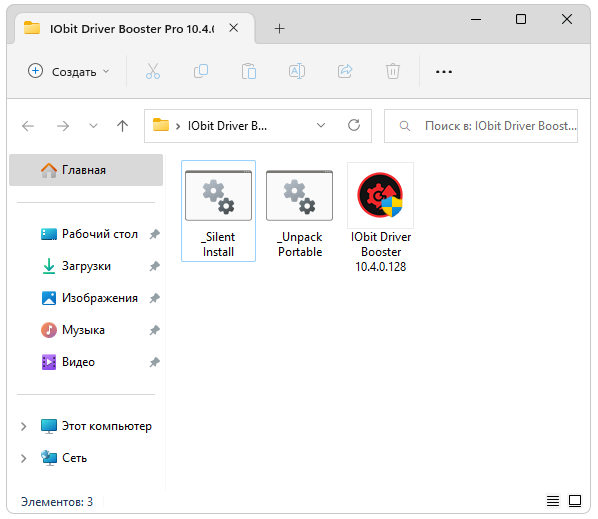This screenshot has height=519, width=598.
Task: Open the three-dots more options menu
Action: click(444, 72)
